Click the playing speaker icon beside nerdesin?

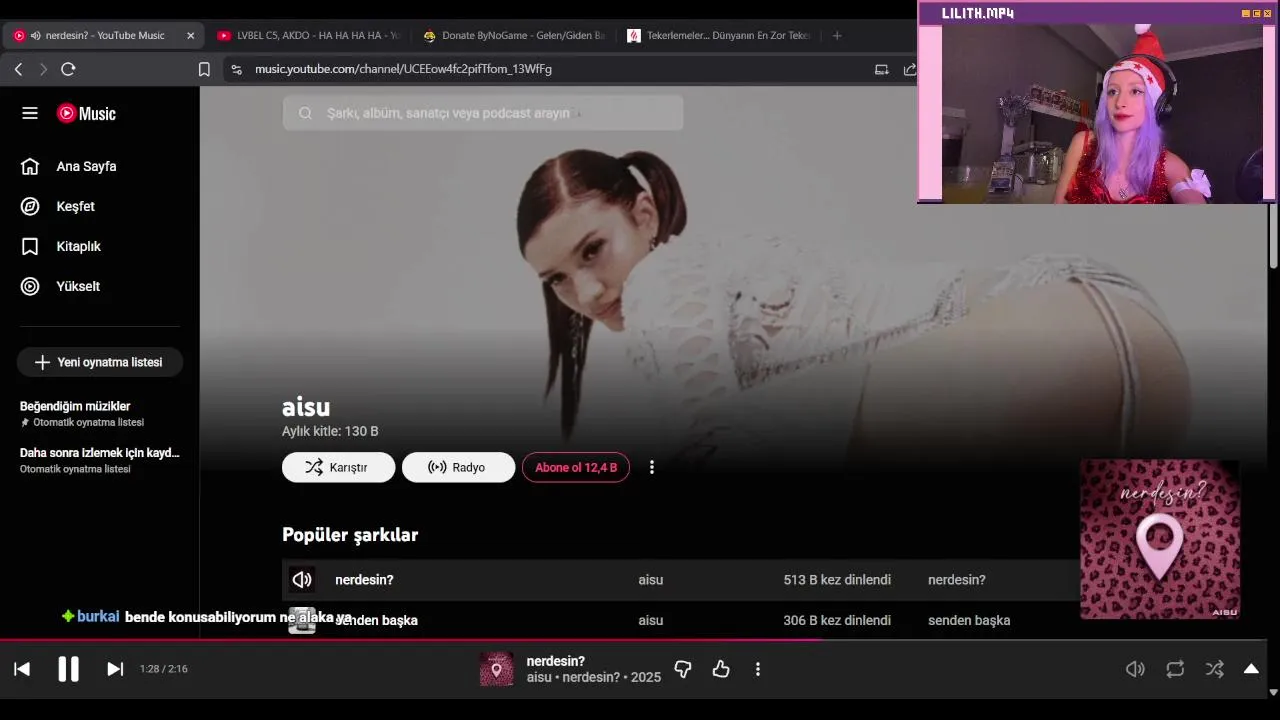(x=302, y=580)
